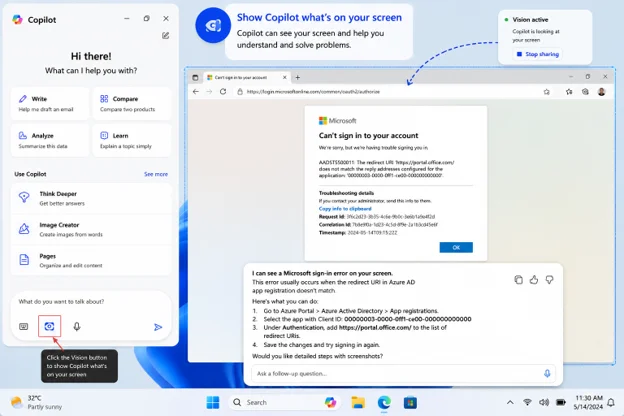Click Copy info to clipboard link
Screen dimensions: 624x416
345,209
